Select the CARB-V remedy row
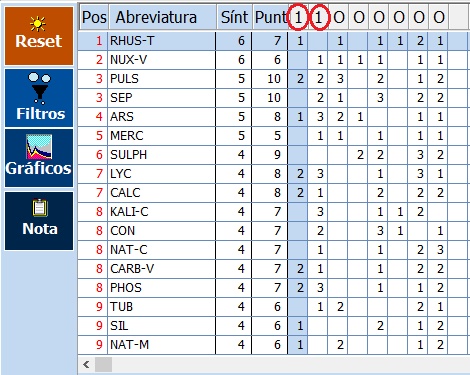 pyautogui.click(x=273, y=269)
